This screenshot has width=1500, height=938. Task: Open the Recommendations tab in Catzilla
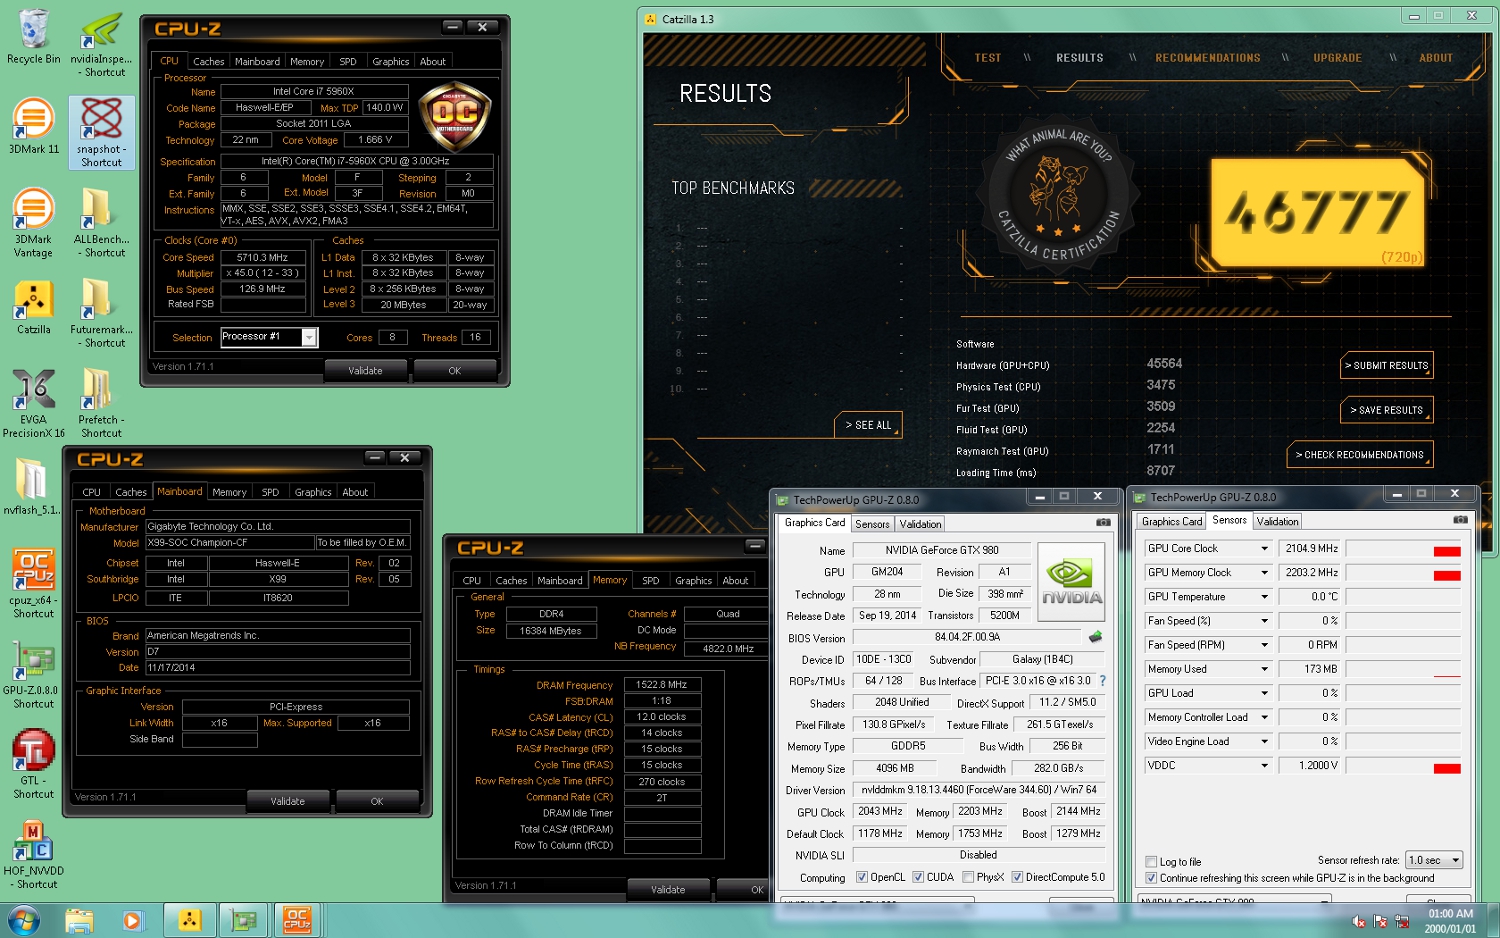point(1207,58)
